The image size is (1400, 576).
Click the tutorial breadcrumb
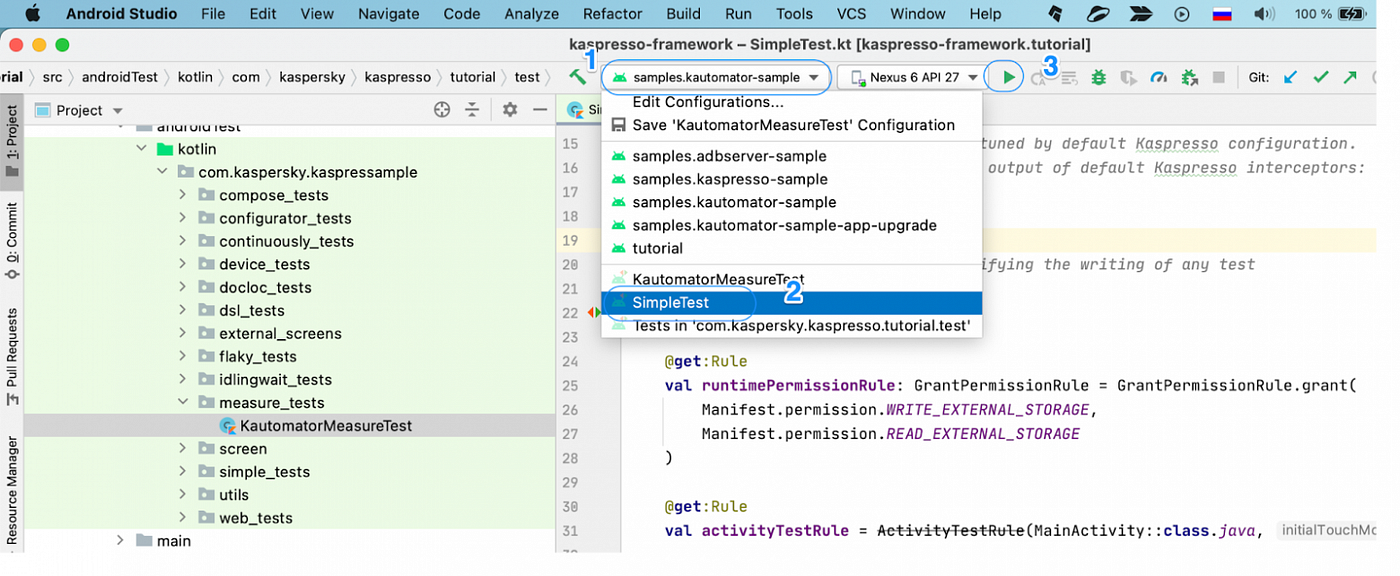click(473, 77)
